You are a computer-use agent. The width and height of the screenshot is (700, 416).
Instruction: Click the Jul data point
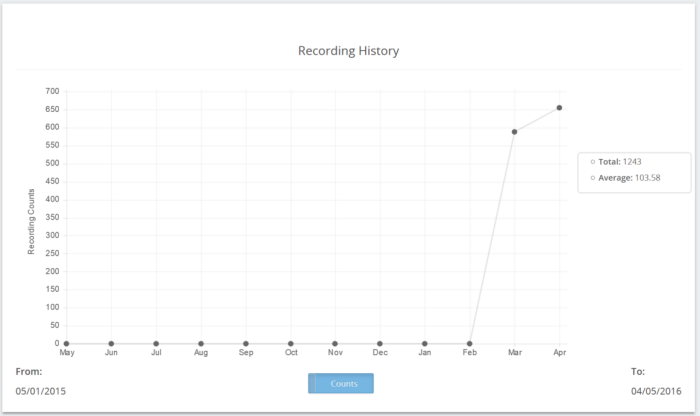pyautogui.click(x=156, y=344)
